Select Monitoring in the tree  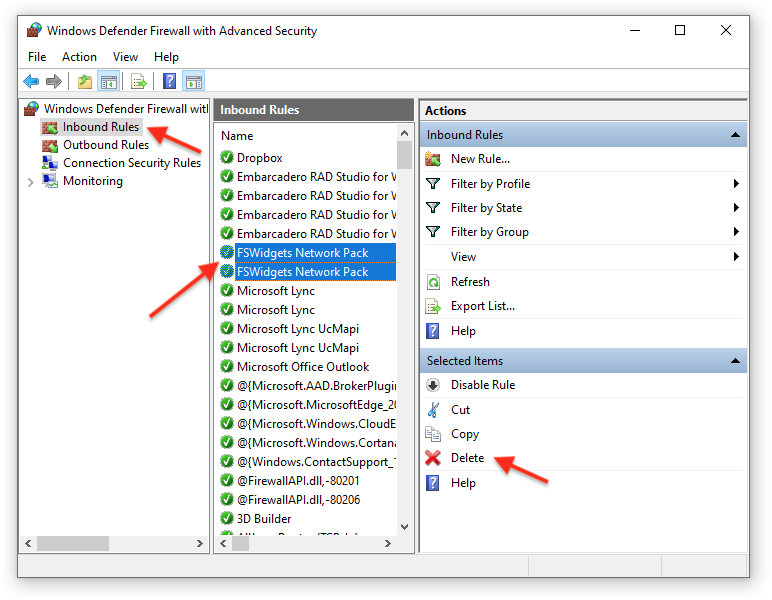[x=93, y=181]
